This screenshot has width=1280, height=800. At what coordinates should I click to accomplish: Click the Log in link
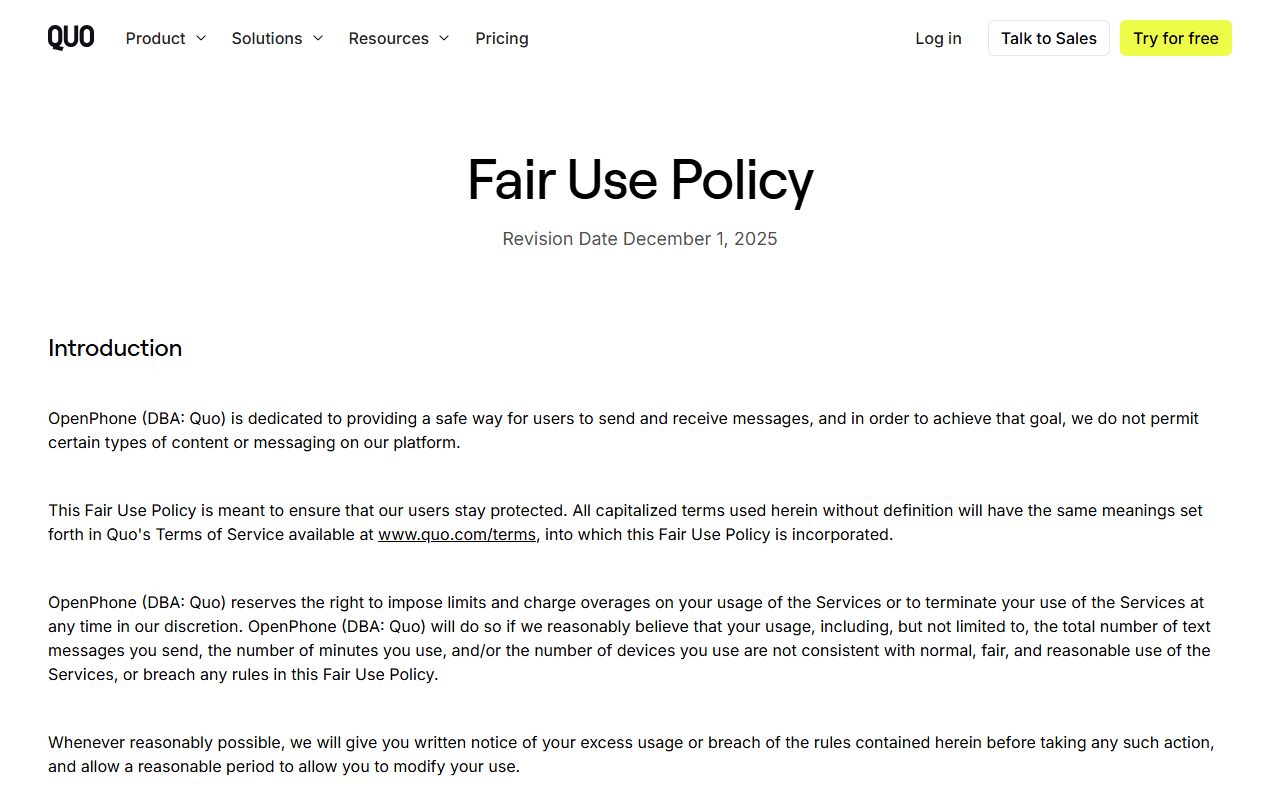[938, 38]
